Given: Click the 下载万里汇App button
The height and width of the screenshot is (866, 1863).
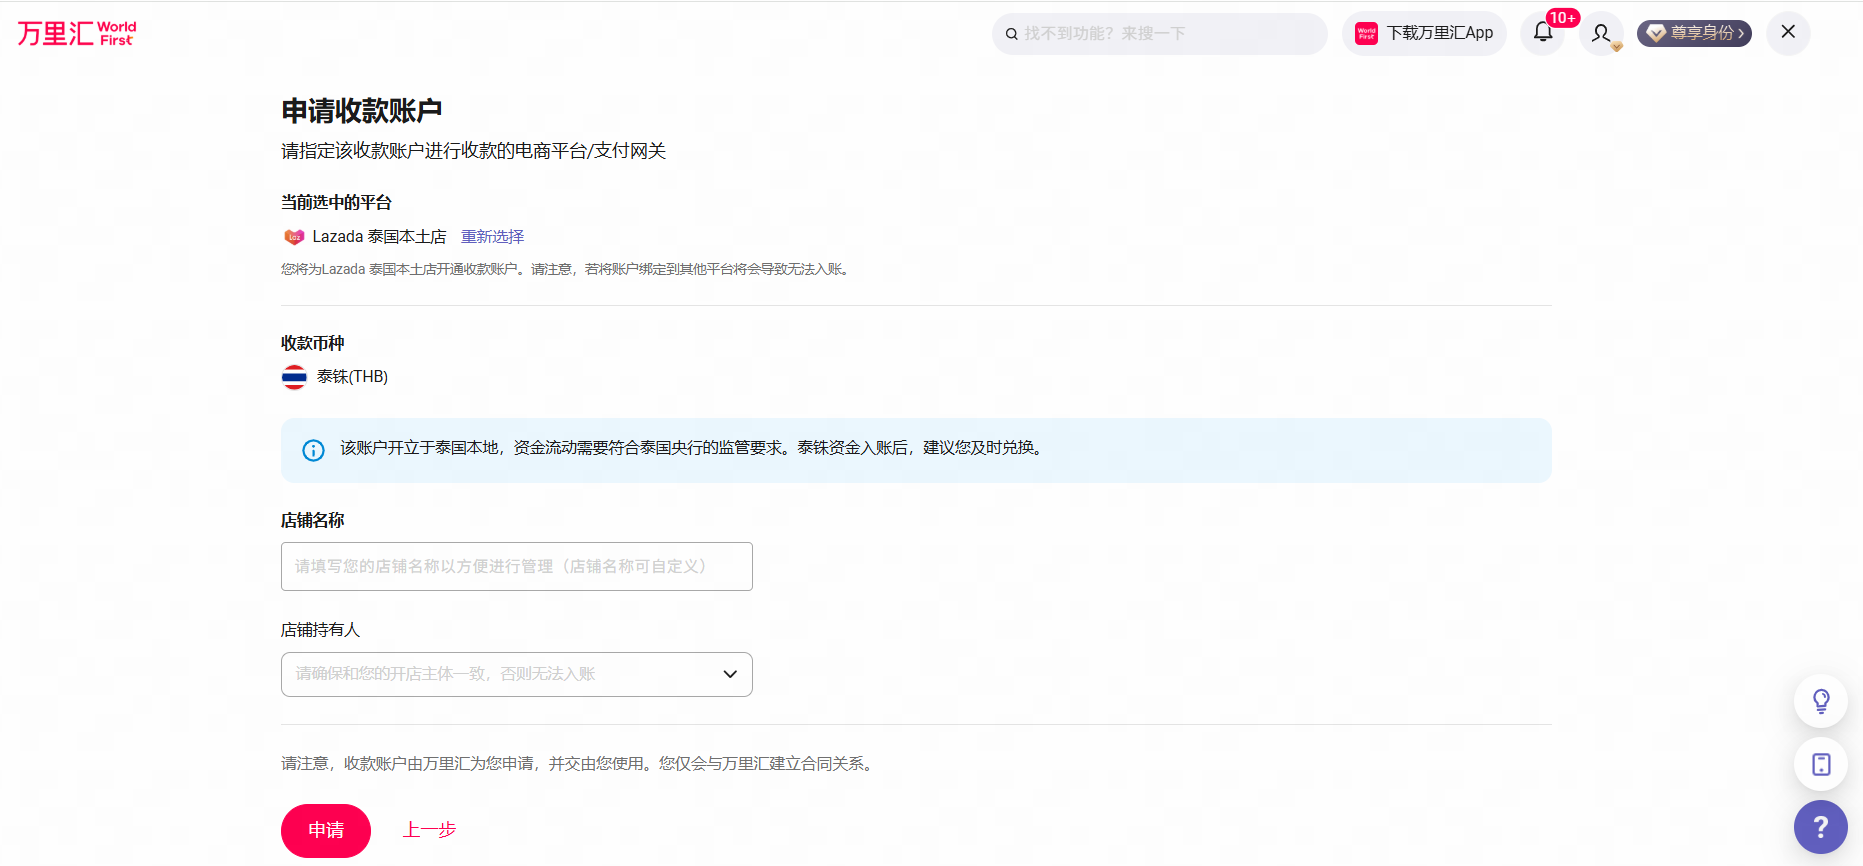Looking at the screenshot, I should pyautogui.click(x=1424, y=33).
